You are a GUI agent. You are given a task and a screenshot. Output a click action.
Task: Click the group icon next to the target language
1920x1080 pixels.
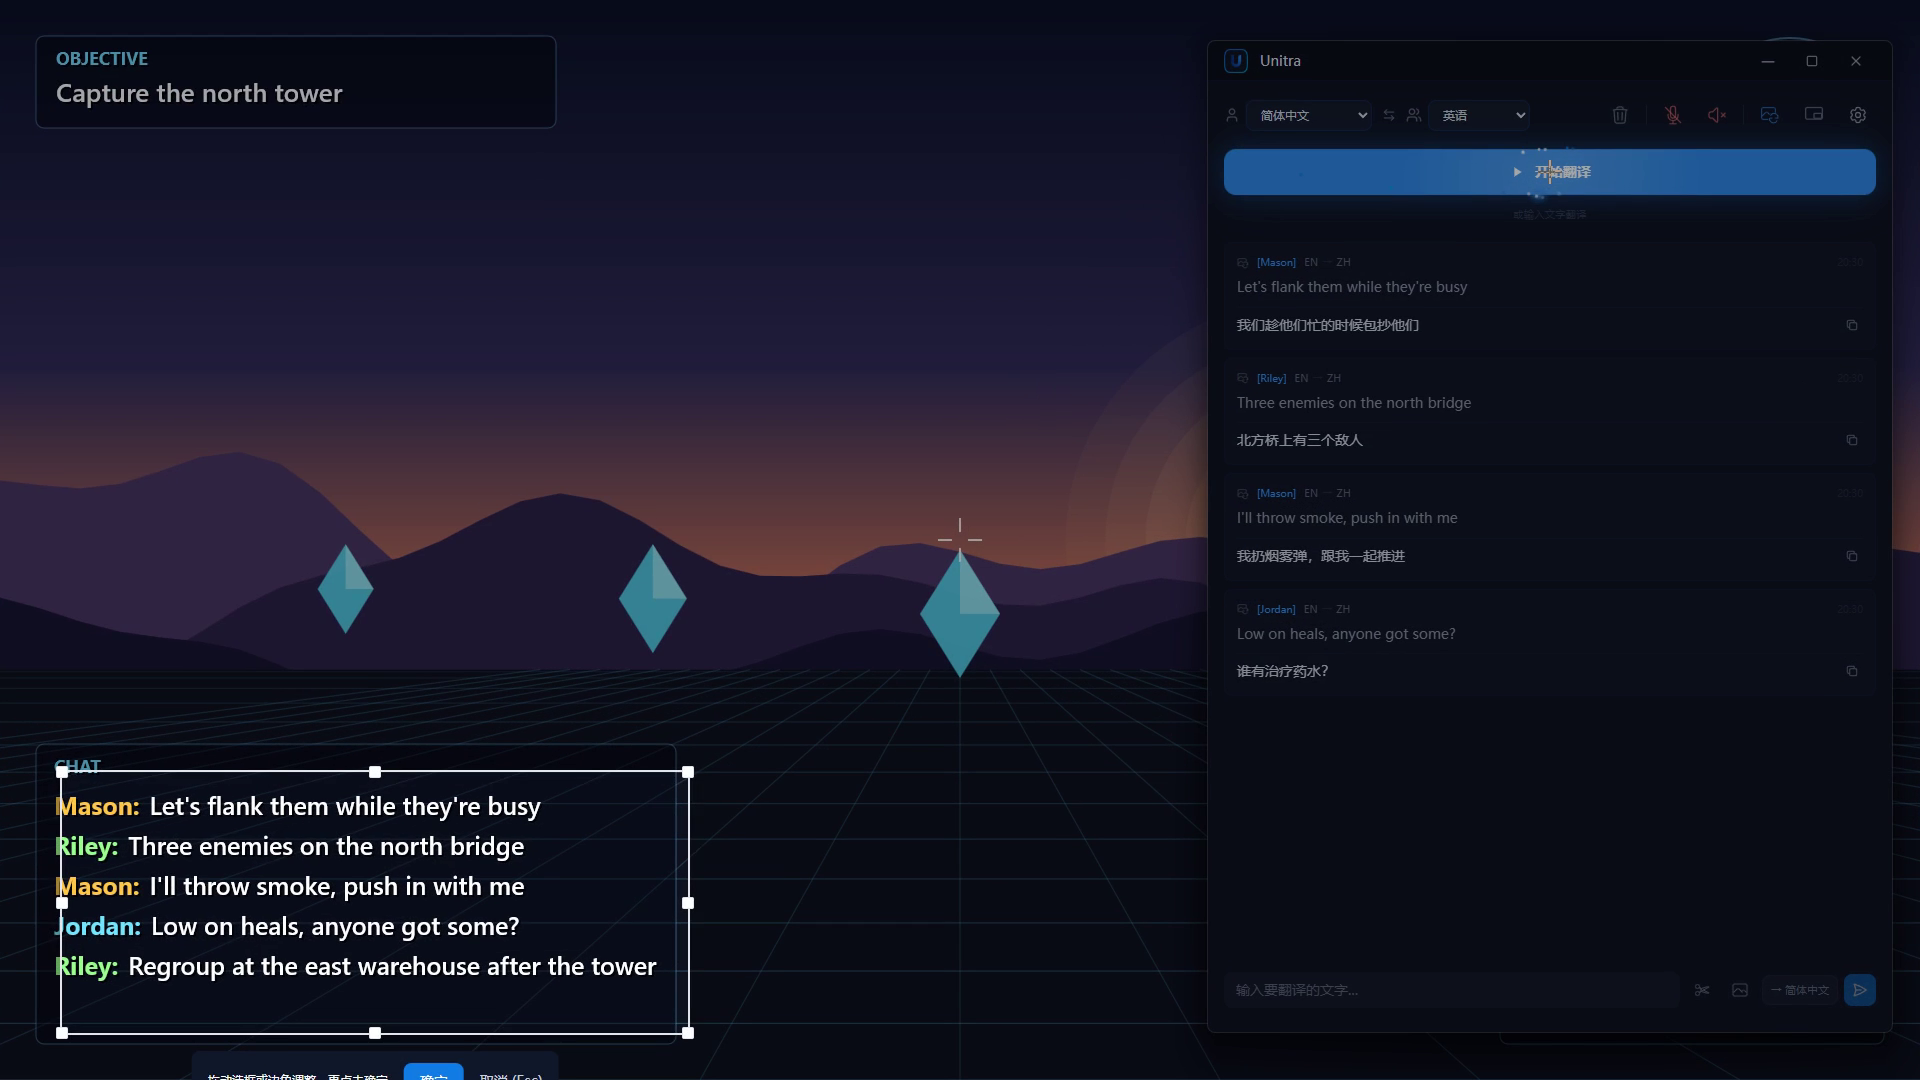coord(1414,115)
